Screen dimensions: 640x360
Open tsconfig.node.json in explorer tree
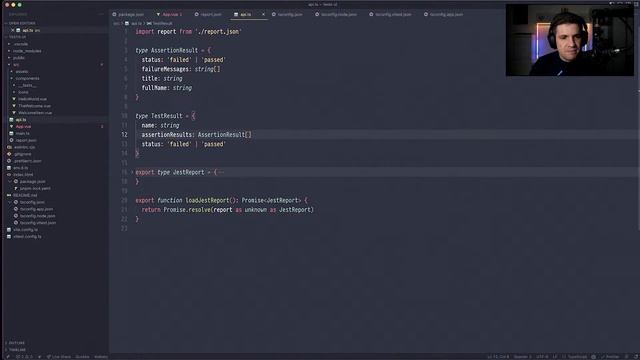(37, 216)
